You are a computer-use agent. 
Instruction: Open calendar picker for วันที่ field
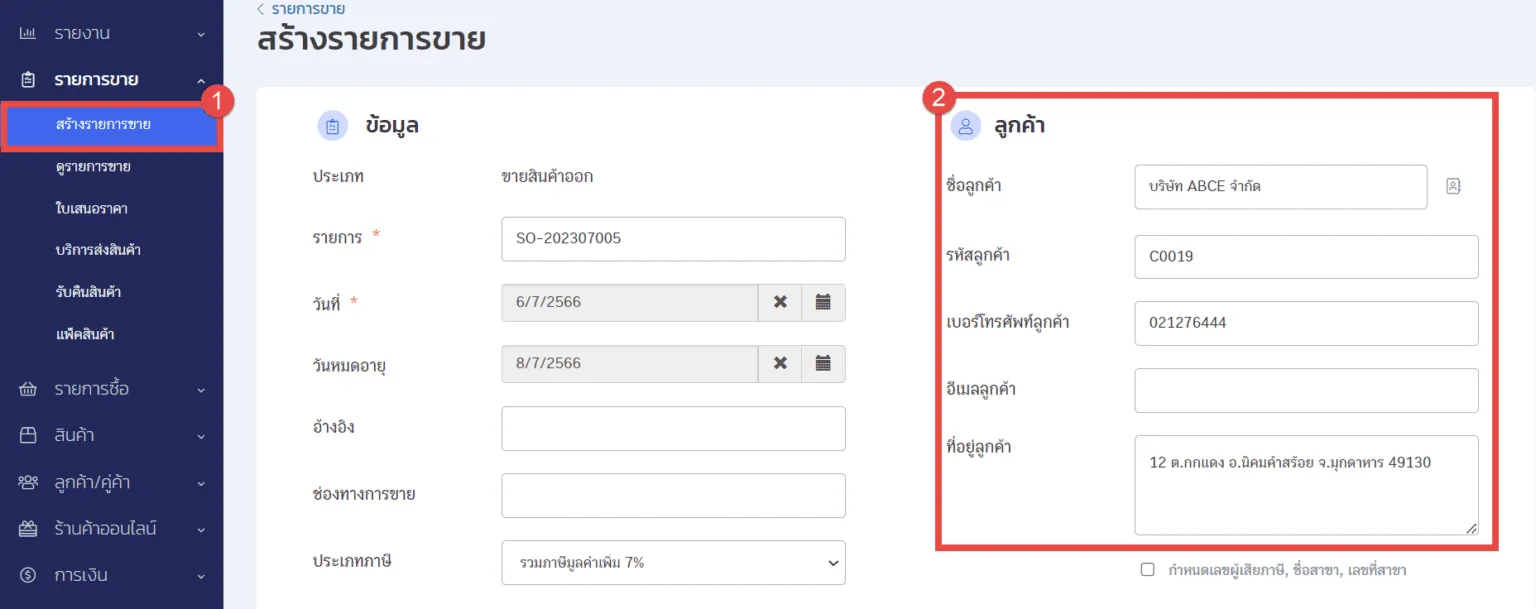point(823,302)
